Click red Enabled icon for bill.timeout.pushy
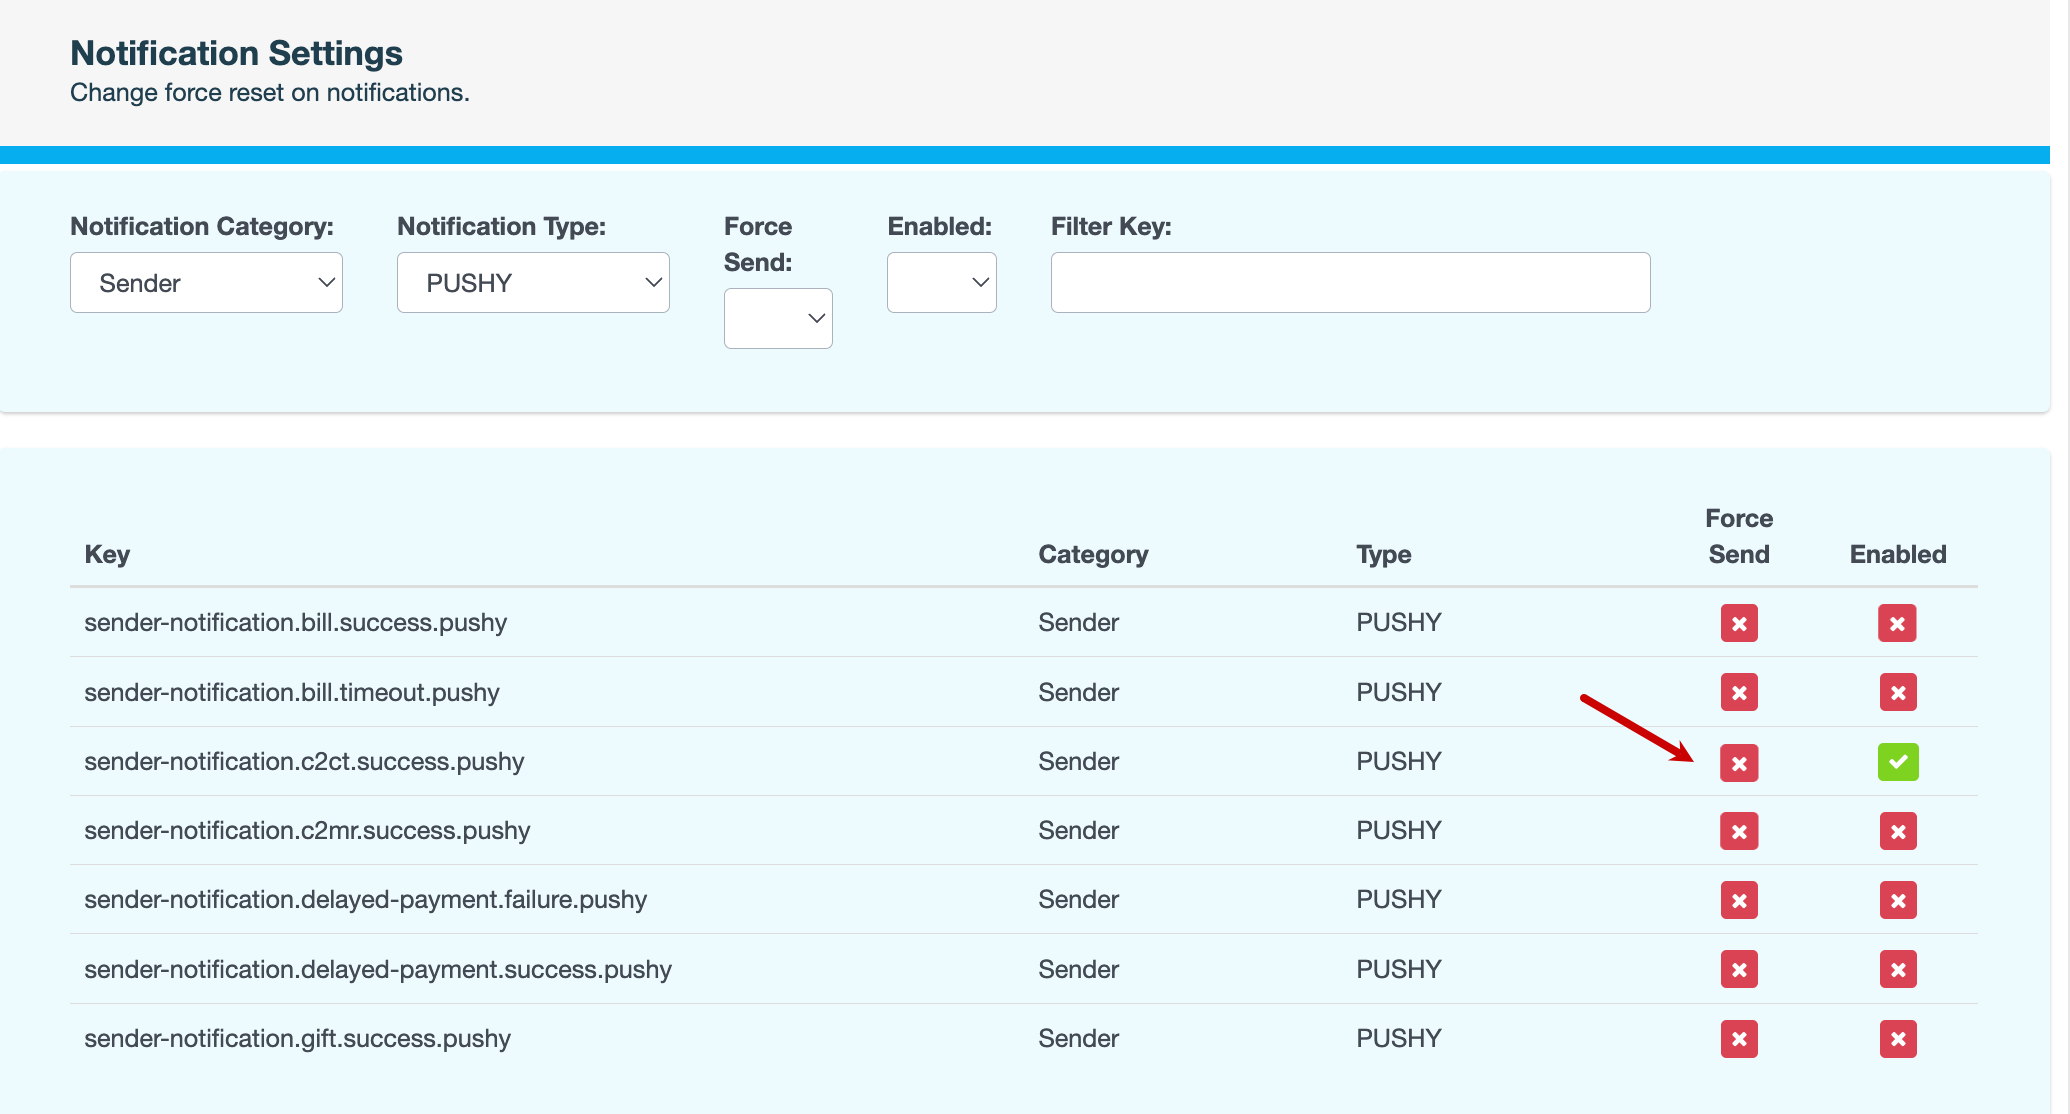2070x1114 pixels. pyautogui.click(x=1897, y=692)
